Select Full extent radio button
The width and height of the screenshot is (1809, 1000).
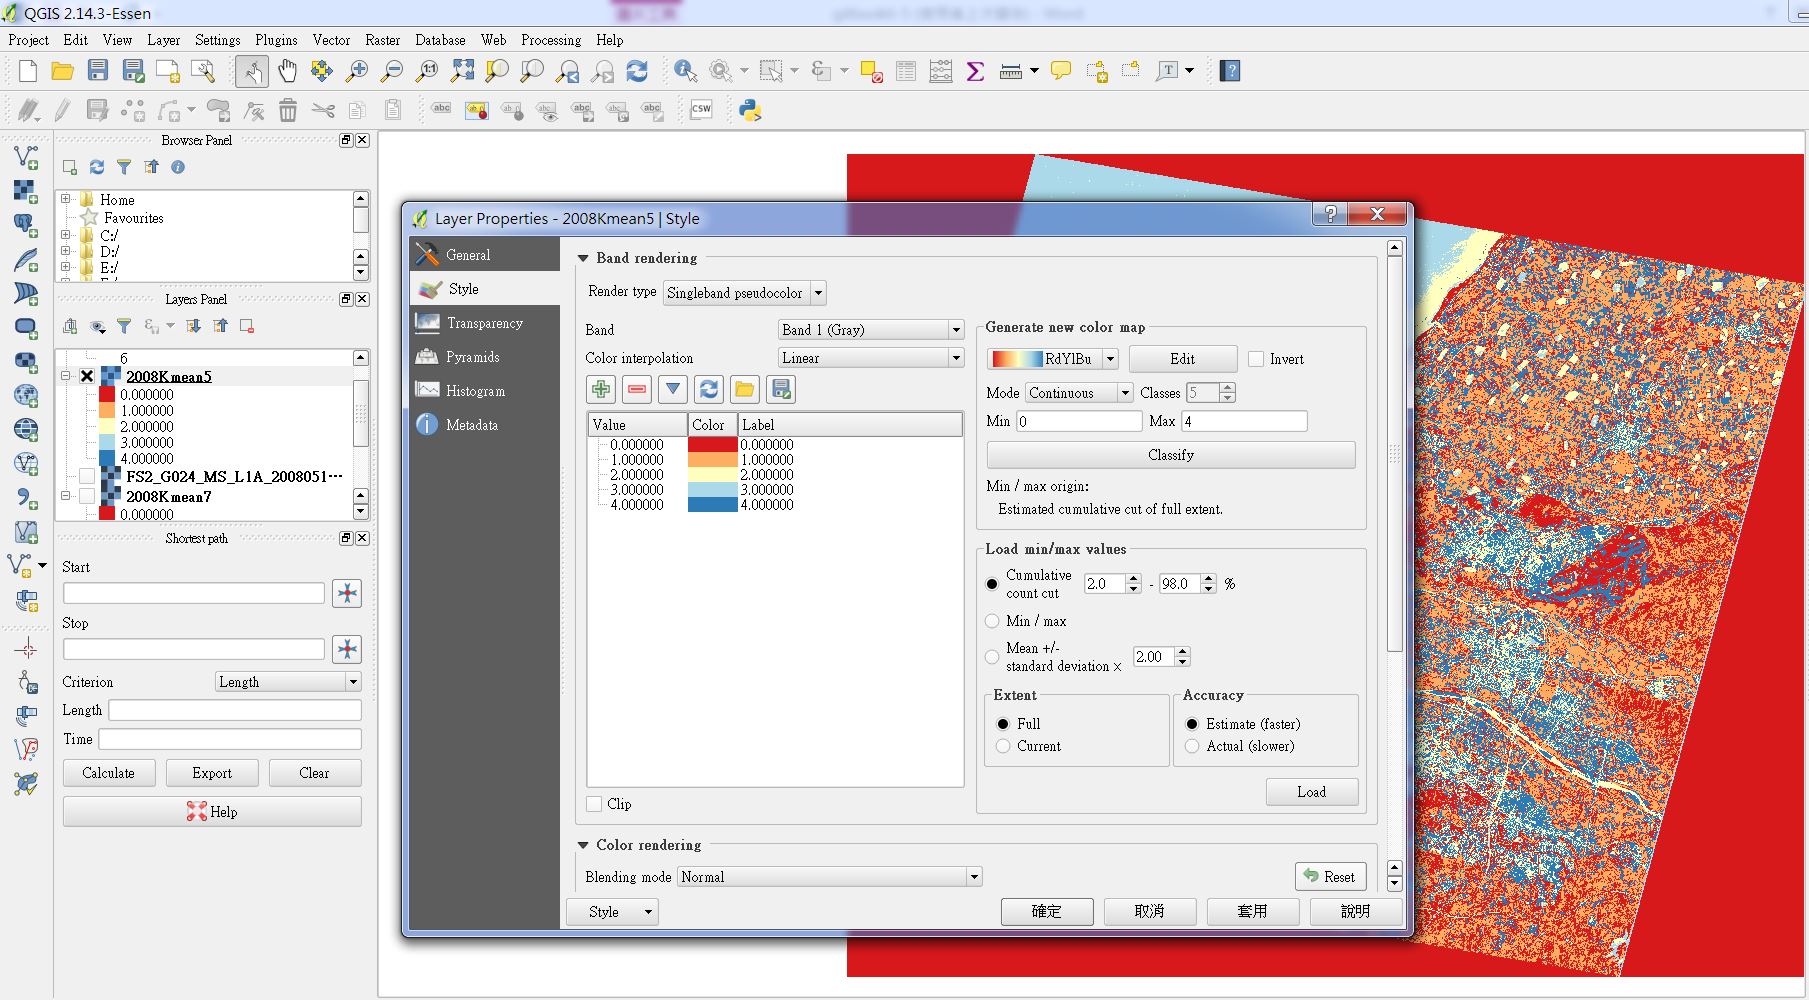click(x=1003, y=724)
